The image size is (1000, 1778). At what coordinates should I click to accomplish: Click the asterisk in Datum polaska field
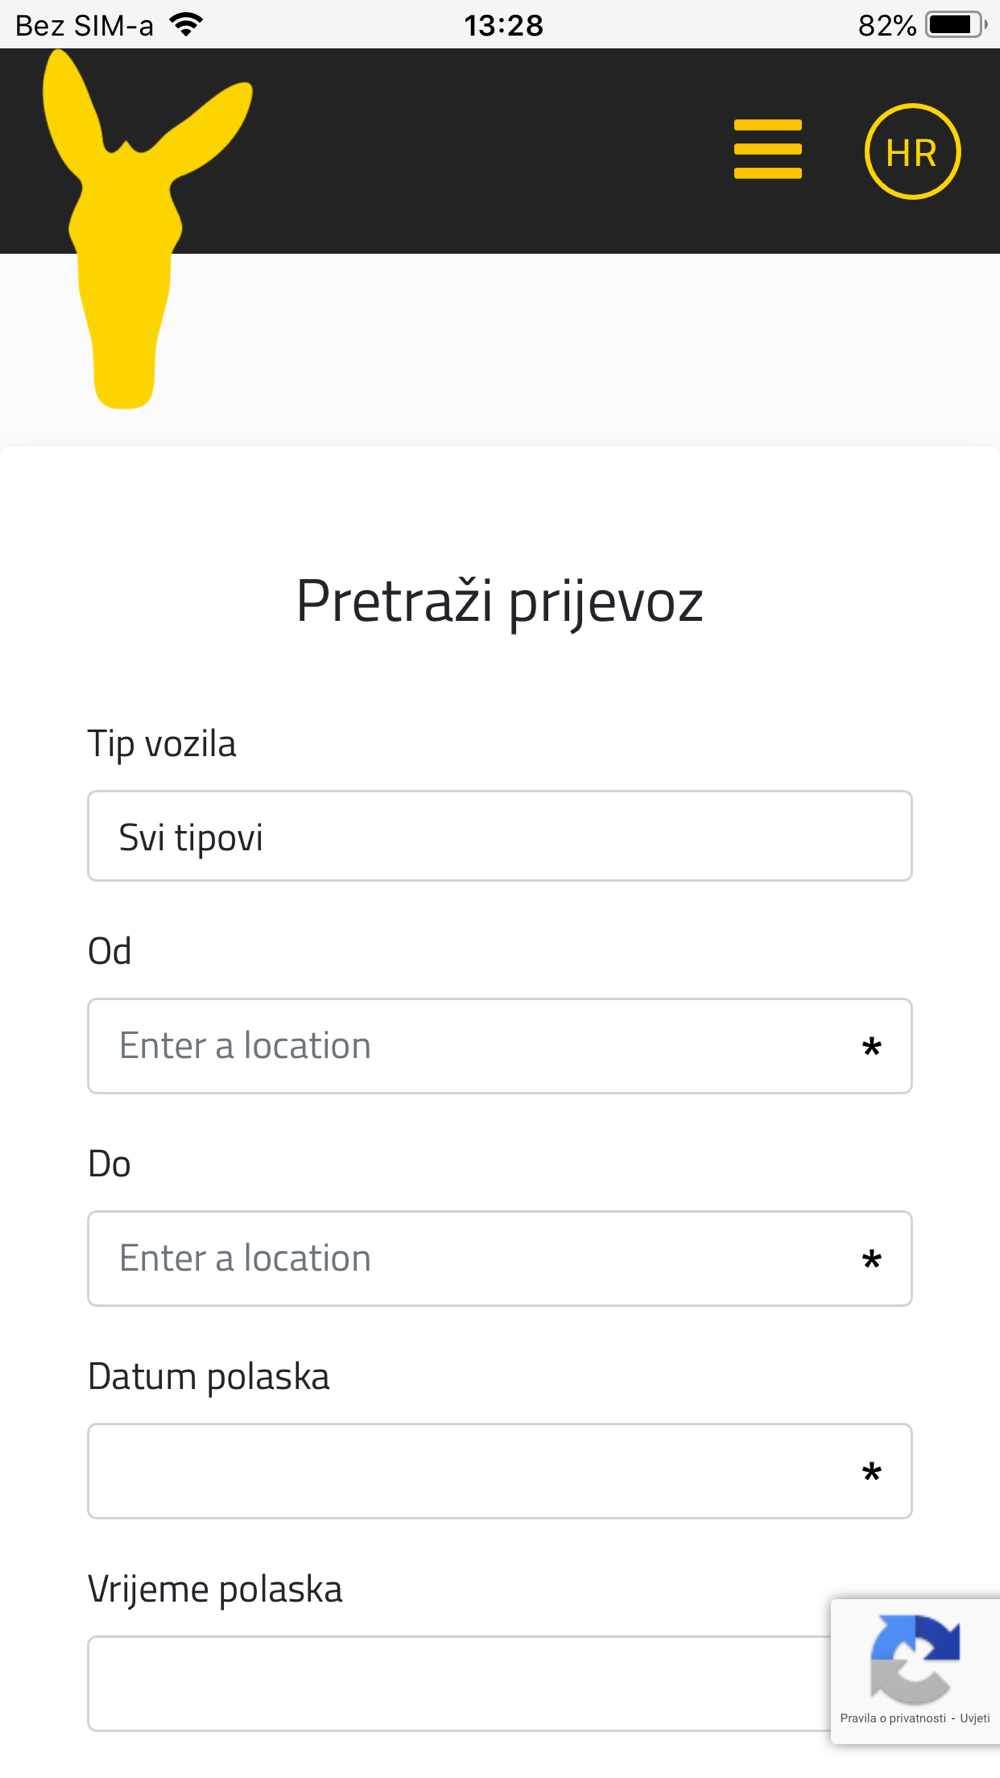point(871,1473)
